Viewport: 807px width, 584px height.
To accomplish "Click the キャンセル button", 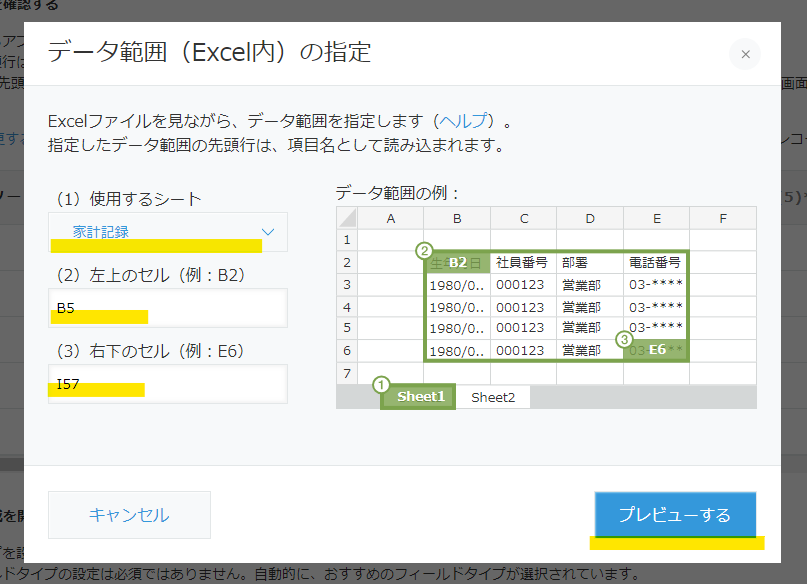I will (x=129, y=515).
